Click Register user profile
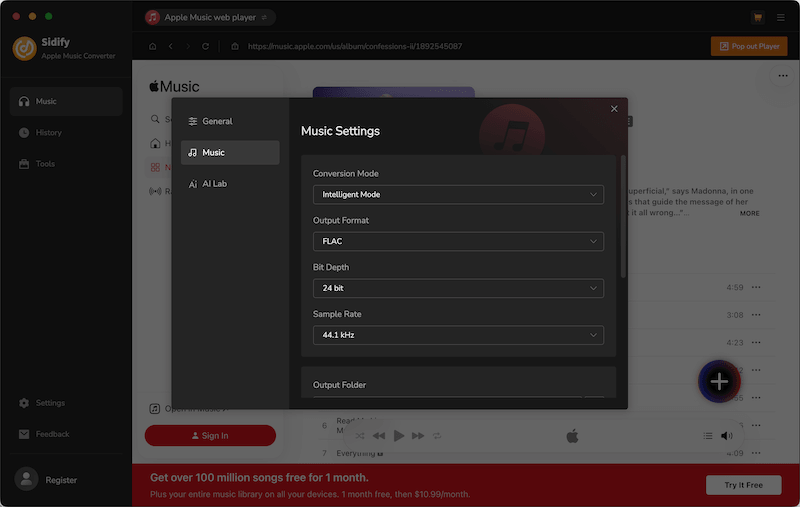This screenshot has height=507, width=800. (x=46, y=480)
